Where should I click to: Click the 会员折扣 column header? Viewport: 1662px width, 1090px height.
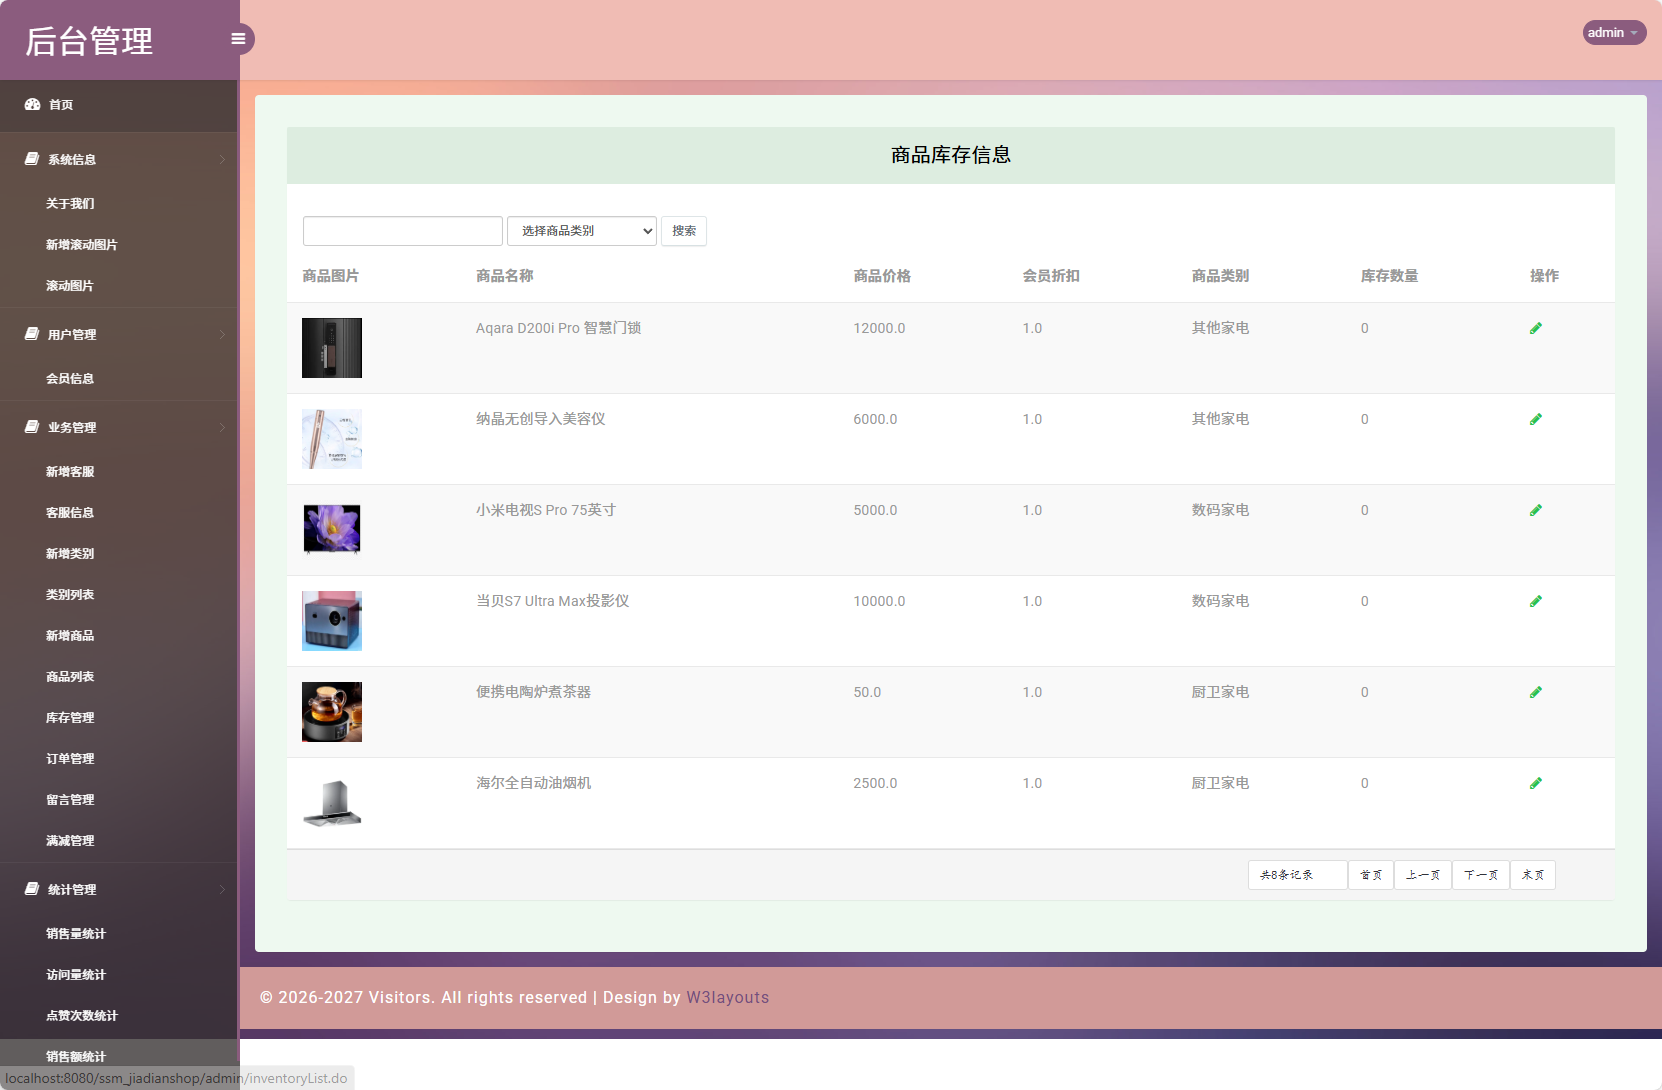pyautogui.click(x=1051, y=276)
